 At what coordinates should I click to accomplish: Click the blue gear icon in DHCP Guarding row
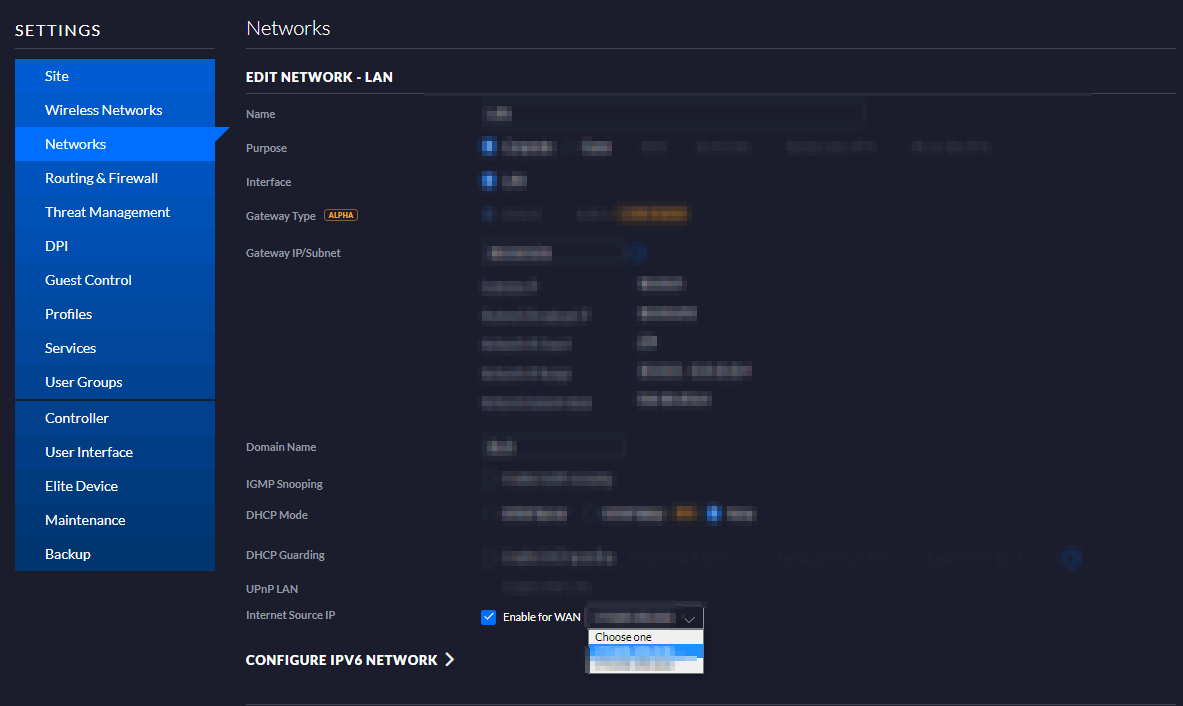click(1071, 558)
